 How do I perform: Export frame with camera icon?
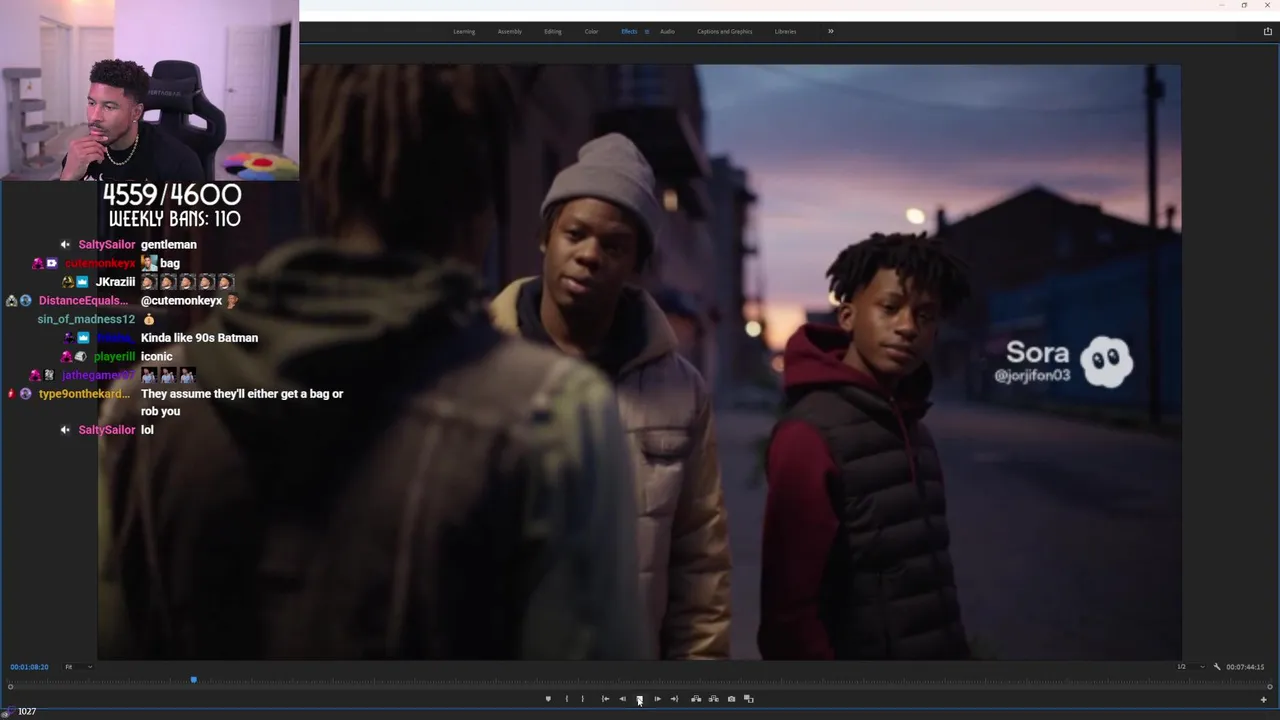[x=731, y=699]
